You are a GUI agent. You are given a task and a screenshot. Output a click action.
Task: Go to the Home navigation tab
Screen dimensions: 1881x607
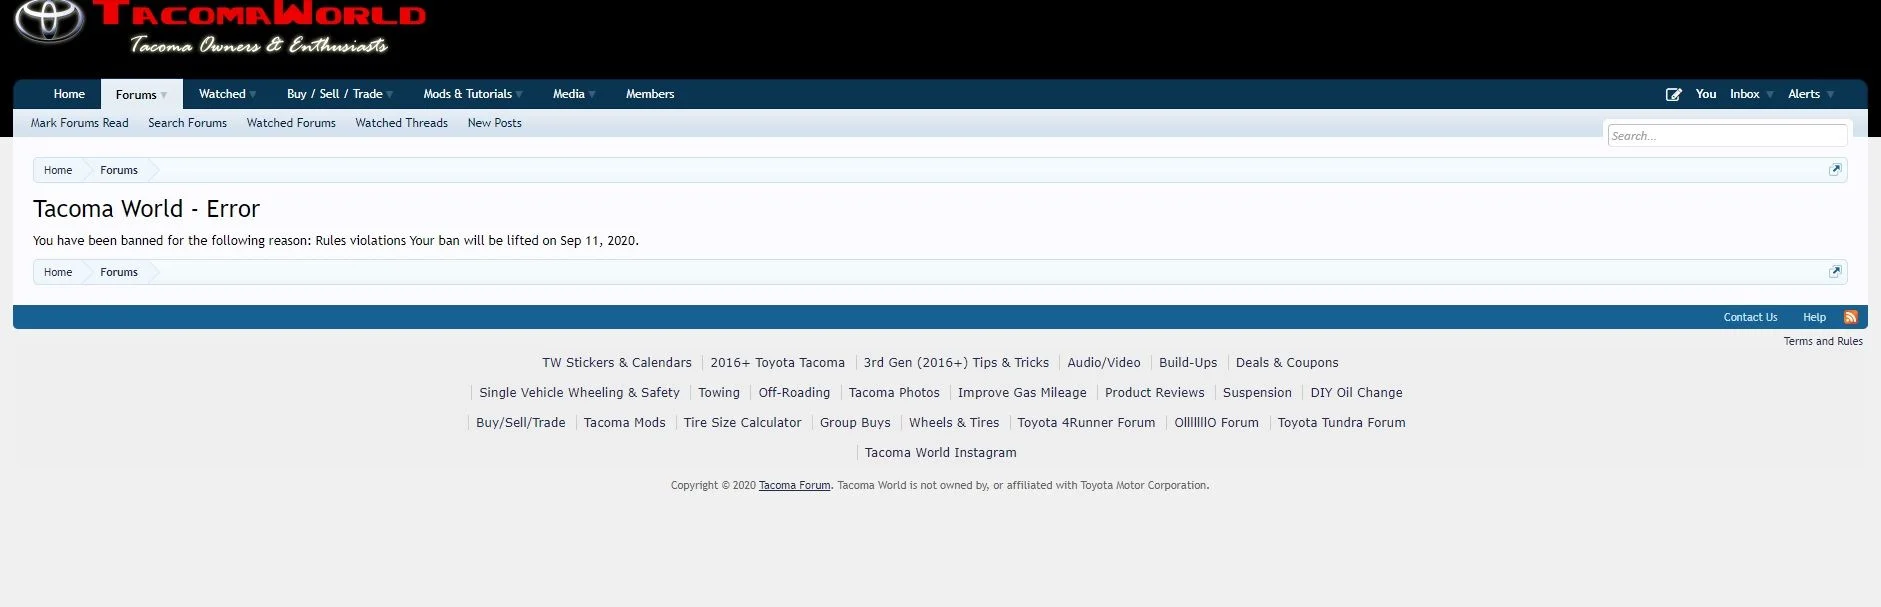point(69,94)
